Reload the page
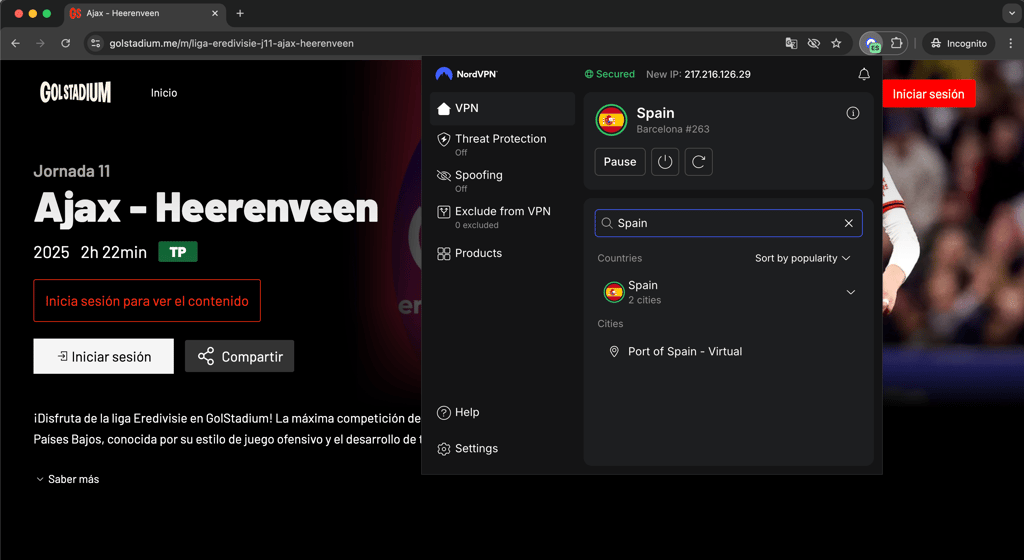This screenshot has height=560, width=1024. (65, 43)
